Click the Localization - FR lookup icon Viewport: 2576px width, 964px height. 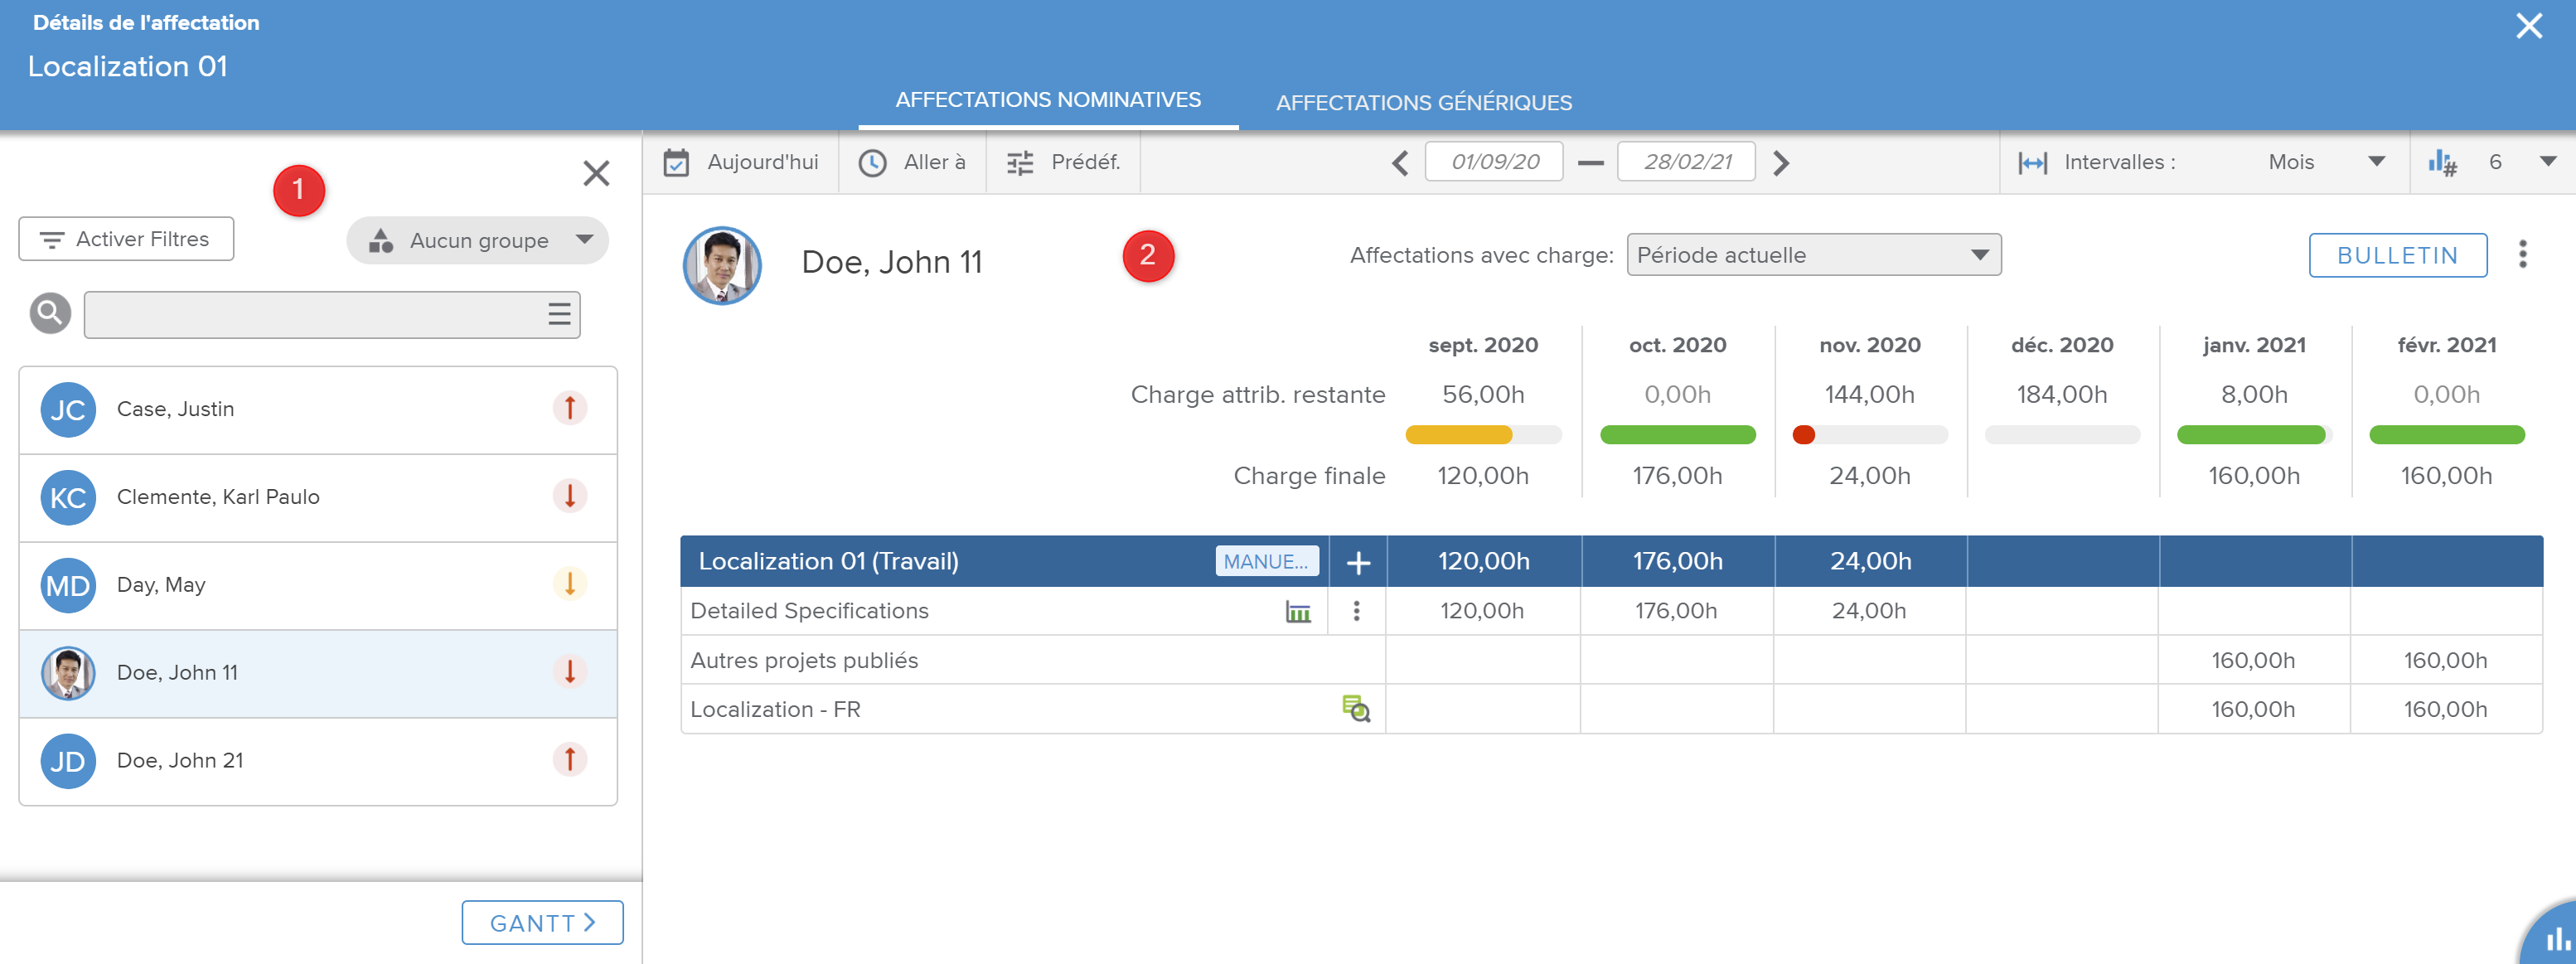pyautogui.click(x=1355, y=709)
